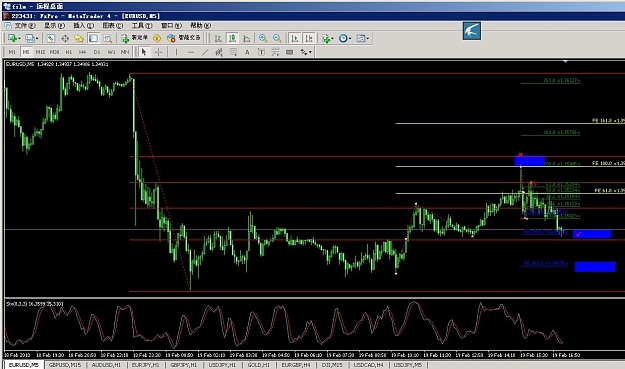Viewport: 625px width, 369px height.
Task: Click the chart shift triangle marker
Action: pyautogui.click(x=565, y=61)
